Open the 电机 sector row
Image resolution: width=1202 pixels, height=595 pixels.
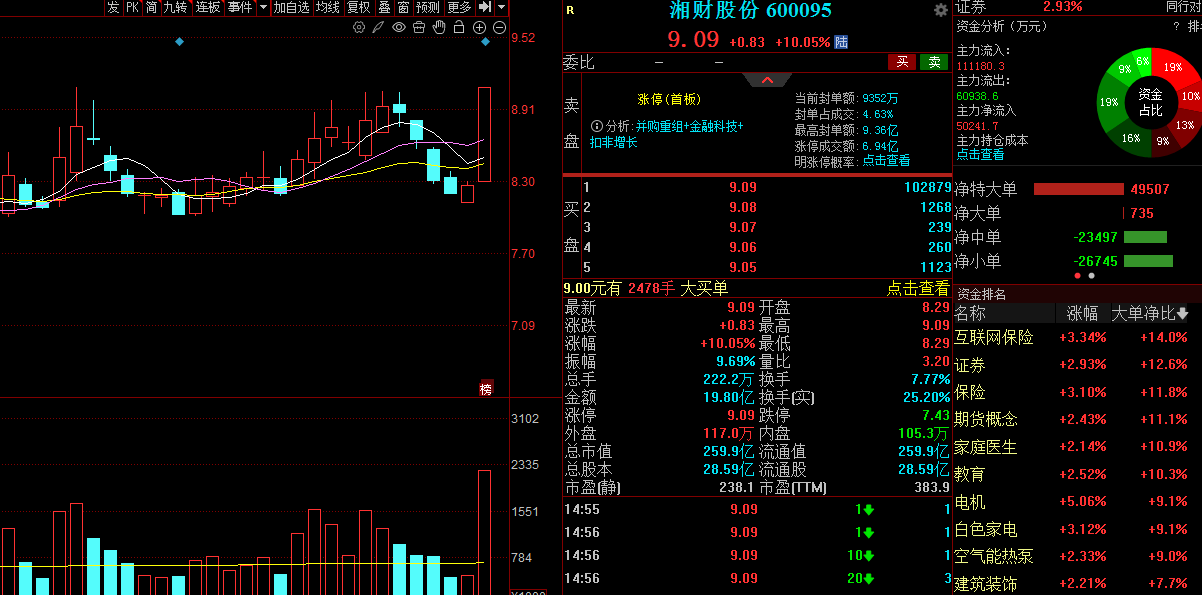click(1077, 502)
